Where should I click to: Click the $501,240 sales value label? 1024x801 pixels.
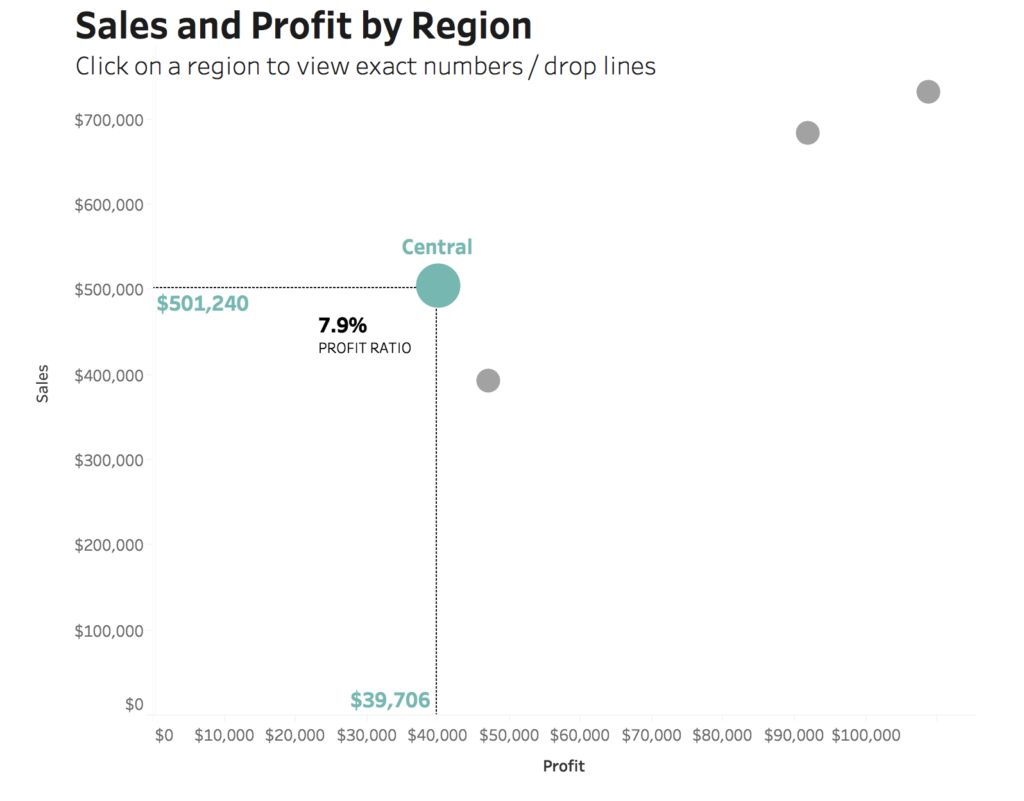pos(202,303)
